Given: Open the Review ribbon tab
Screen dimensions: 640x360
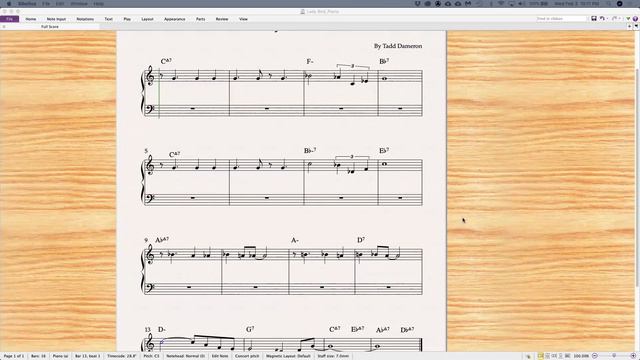Looking at the screenshot, I should (222, 19).
